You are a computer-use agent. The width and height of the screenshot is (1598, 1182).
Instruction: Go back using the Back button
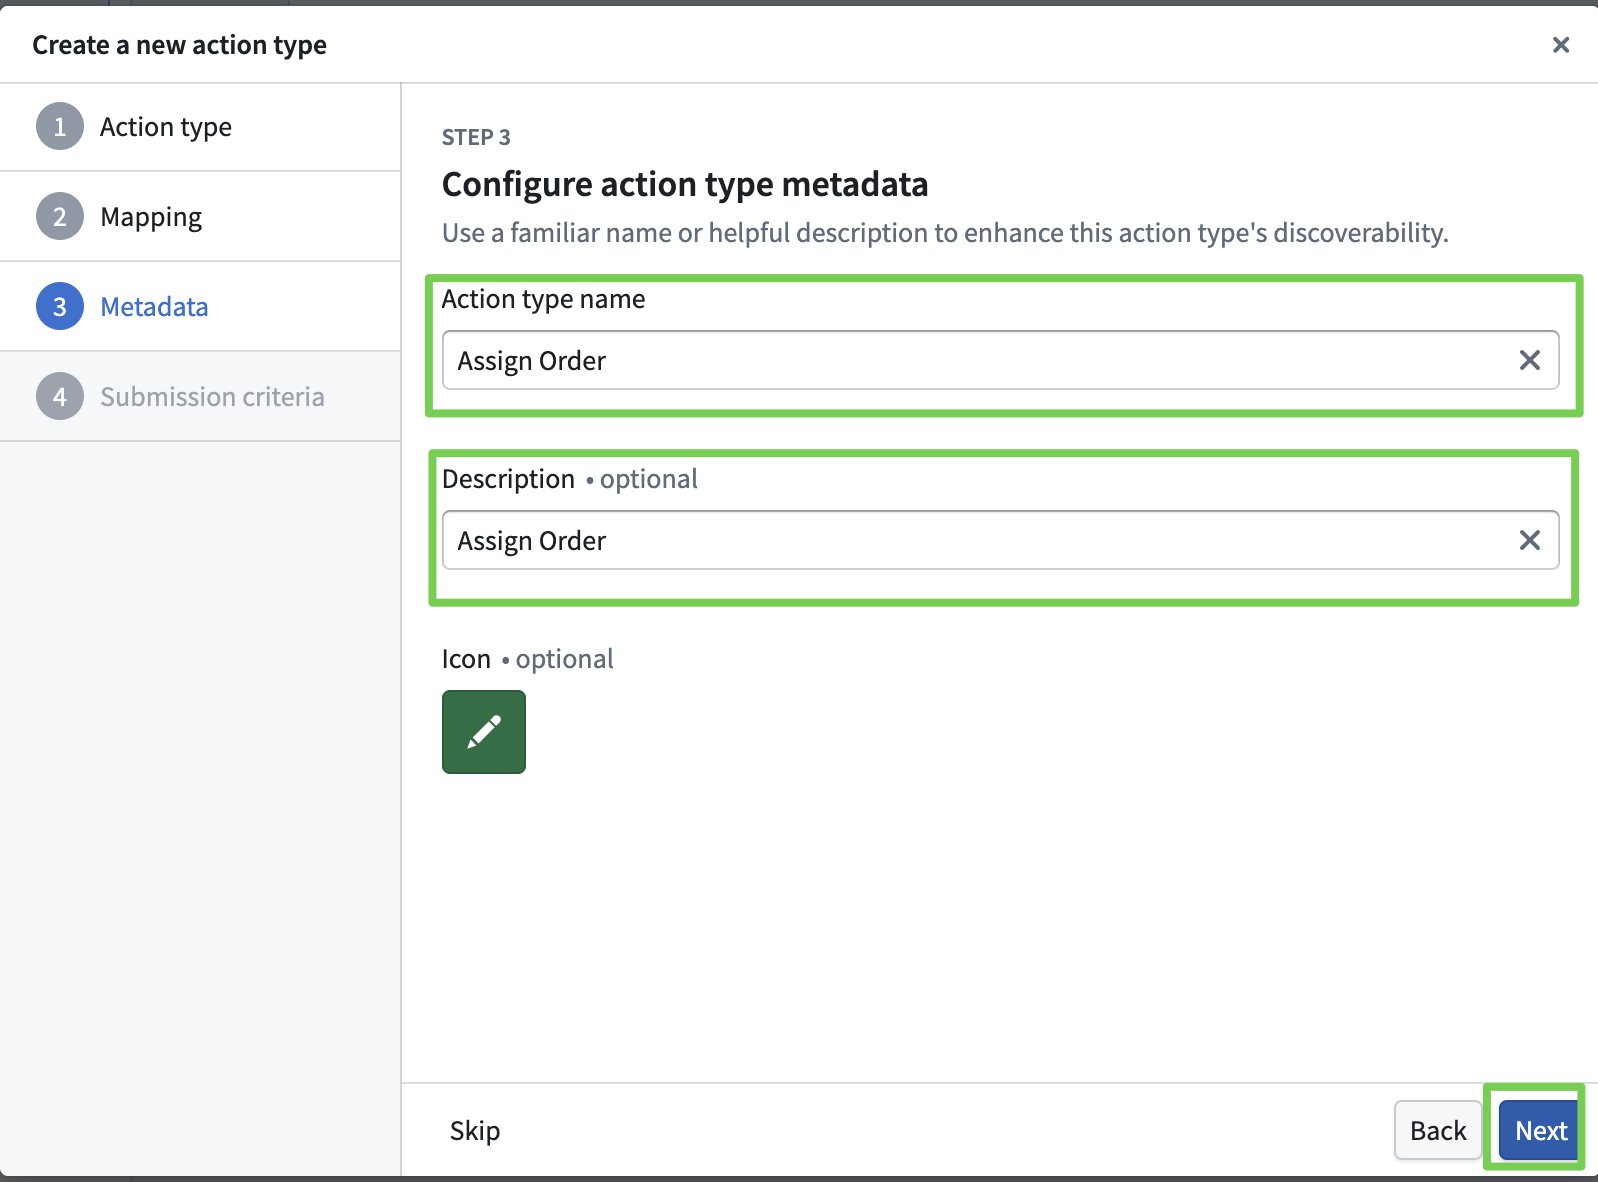pos(1437,1131)
